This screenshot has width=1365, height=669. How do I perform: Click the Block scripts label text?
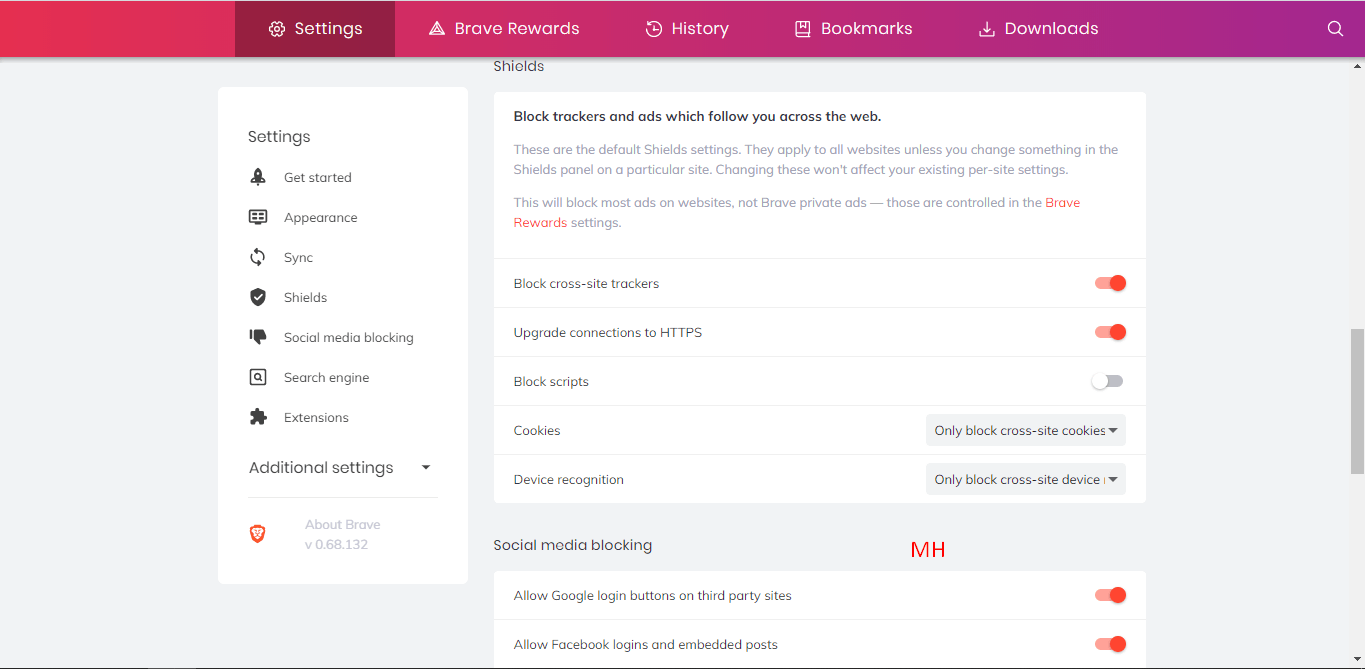(x=551, y=381)
